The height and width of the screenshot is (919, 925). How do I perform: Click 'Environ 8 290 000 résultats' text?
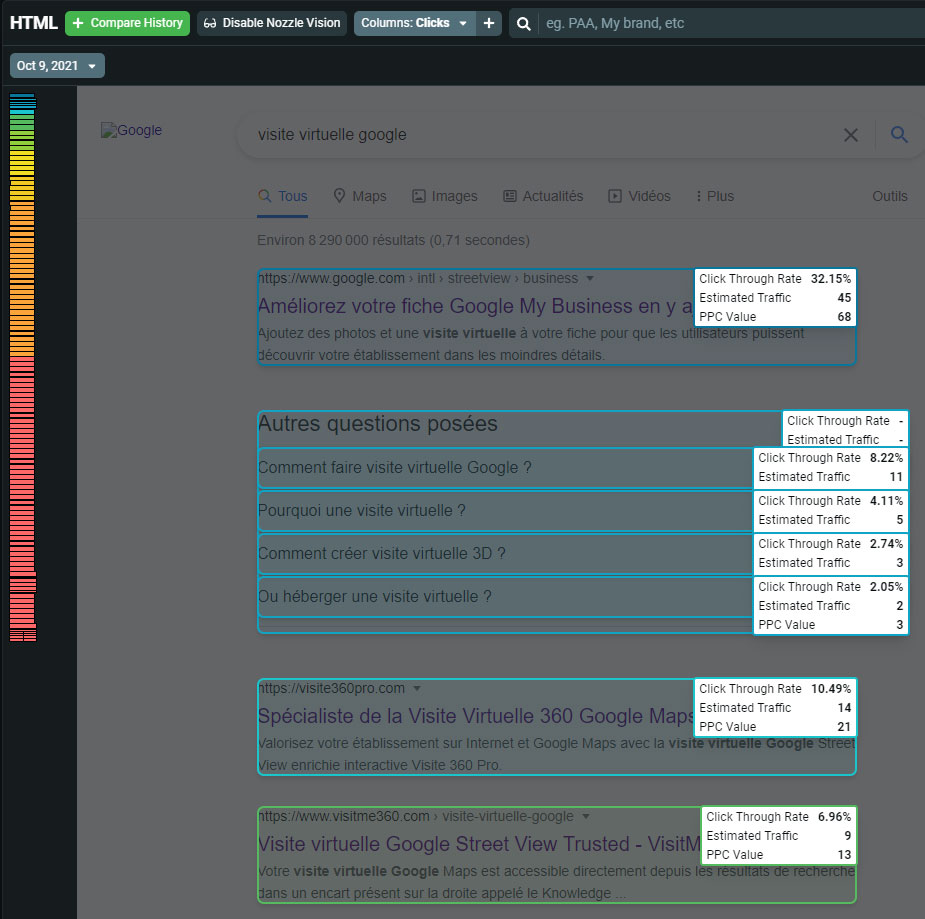393,240
